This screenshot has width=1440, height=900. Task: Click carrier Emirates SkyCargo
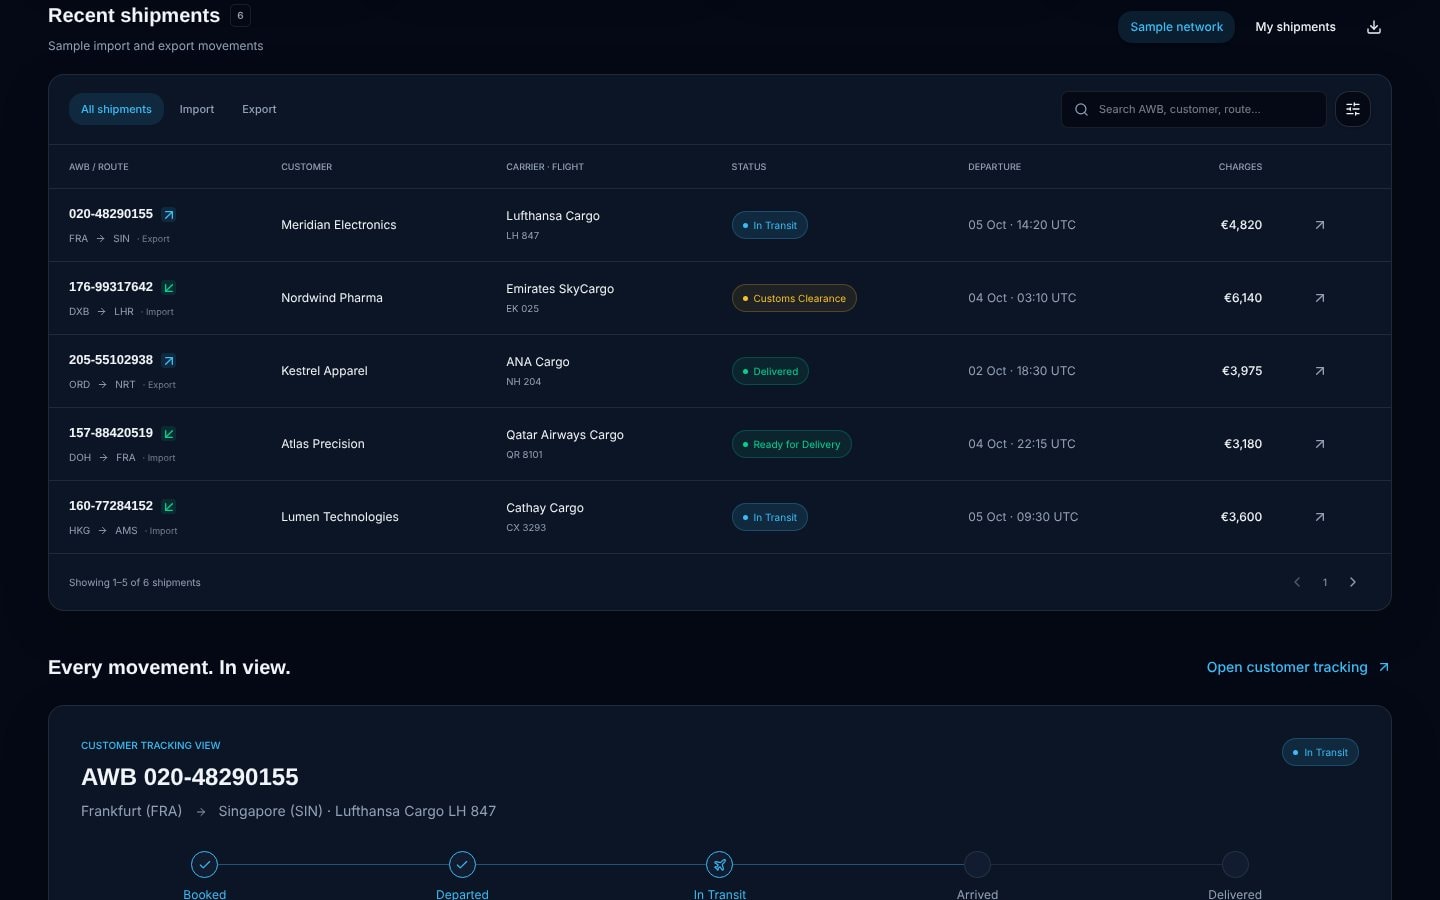tap(560, 289)
